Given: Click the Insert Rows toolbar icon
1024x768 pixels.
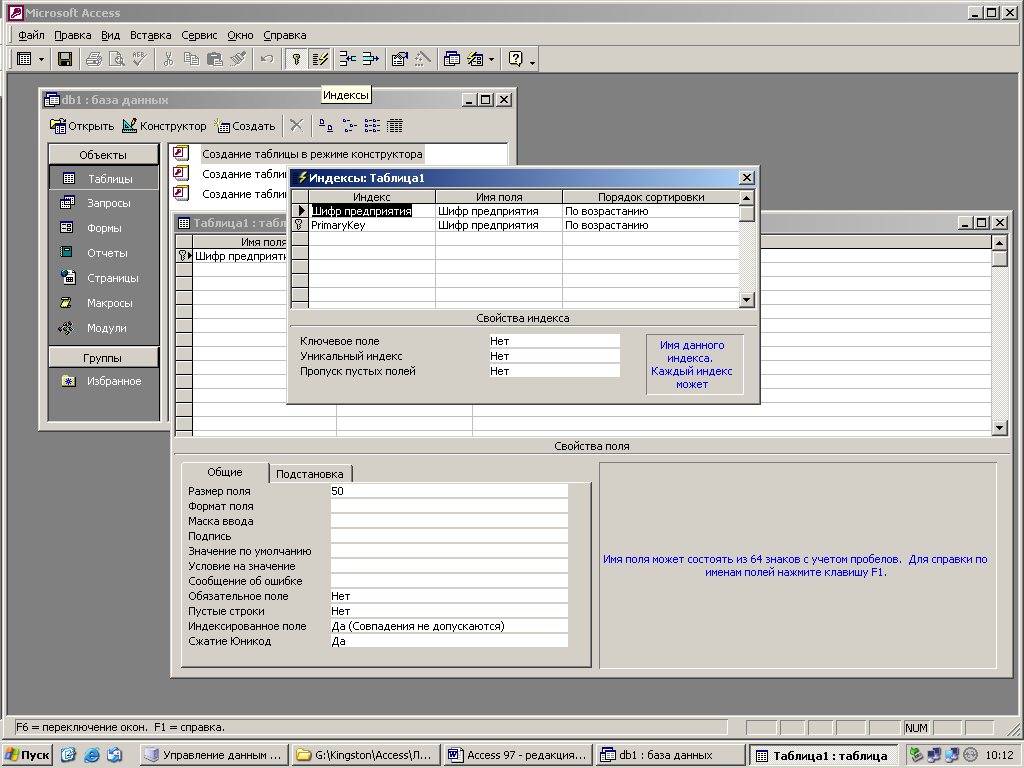Looking at the screenshot, I should pyautogui.click(x=347, y=59).
